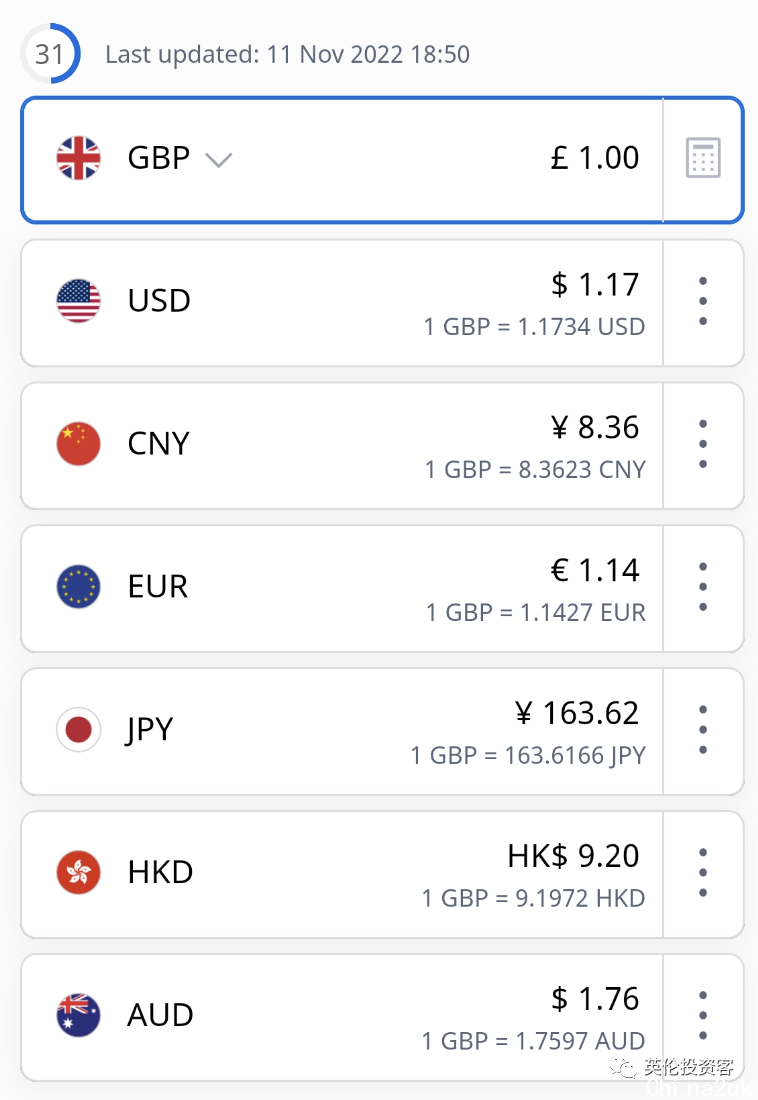The image size is (758, 1100).
Task: Select the USD currency row
Action: 342,302
